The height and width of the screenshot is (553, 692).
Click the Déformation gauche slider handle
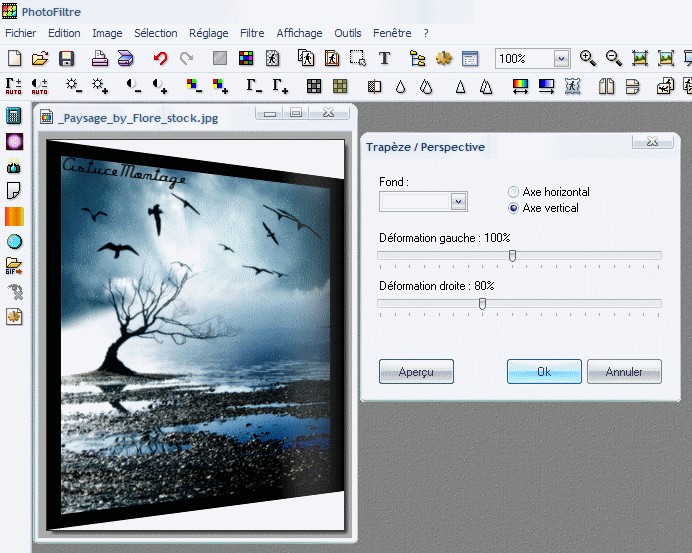point(512,255)
